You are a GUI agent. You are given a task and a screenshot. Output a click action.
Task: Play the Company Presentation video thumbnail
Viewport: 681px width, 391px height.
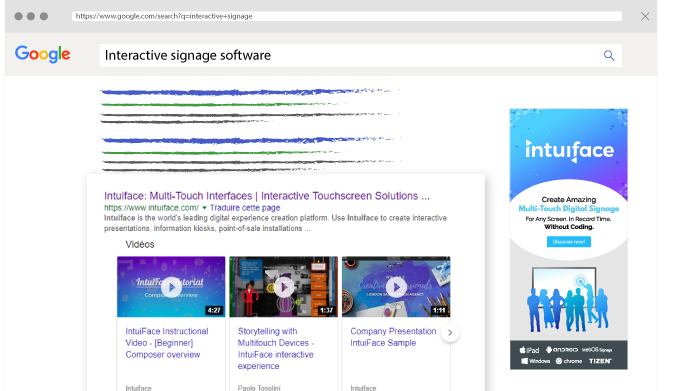(x=396, y=287)
